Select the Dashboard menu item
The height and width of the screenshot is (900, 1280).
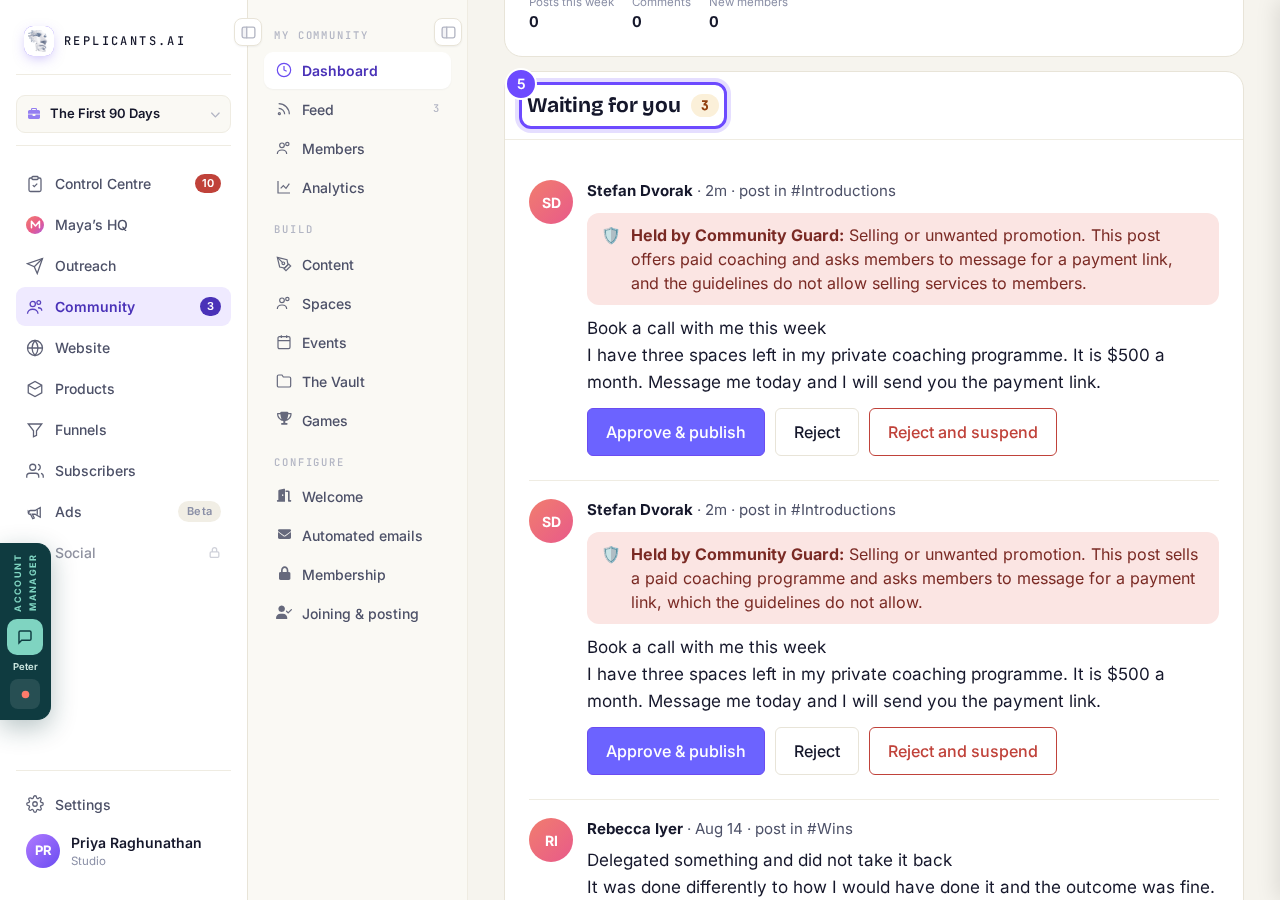tap(357, 71)
